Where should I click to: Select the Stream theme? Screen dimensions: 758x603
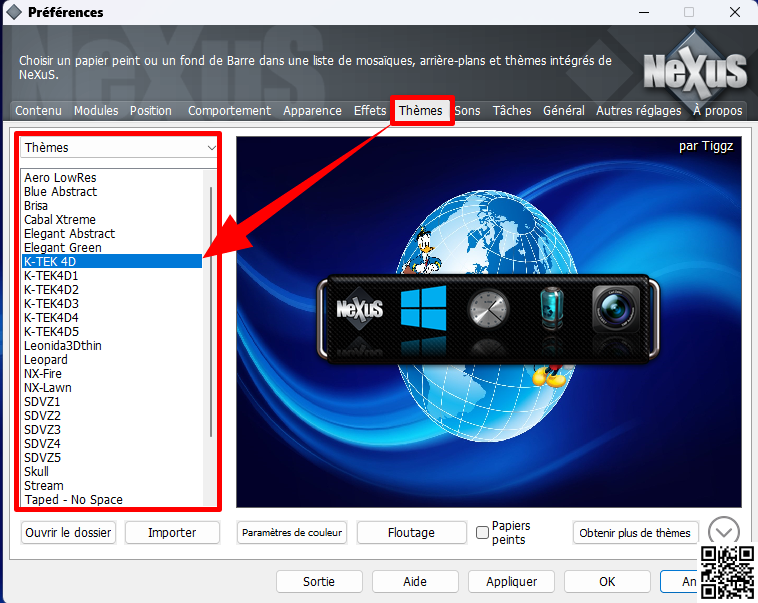(112, 486)
